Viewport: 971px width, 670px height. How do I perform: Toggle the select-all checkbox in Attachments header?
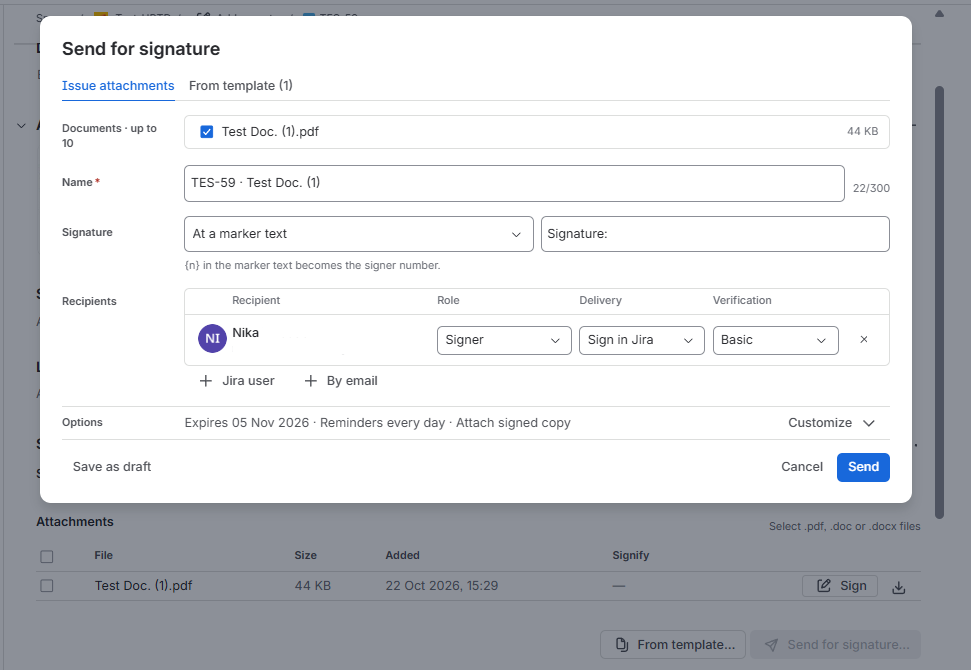[46, 556]
